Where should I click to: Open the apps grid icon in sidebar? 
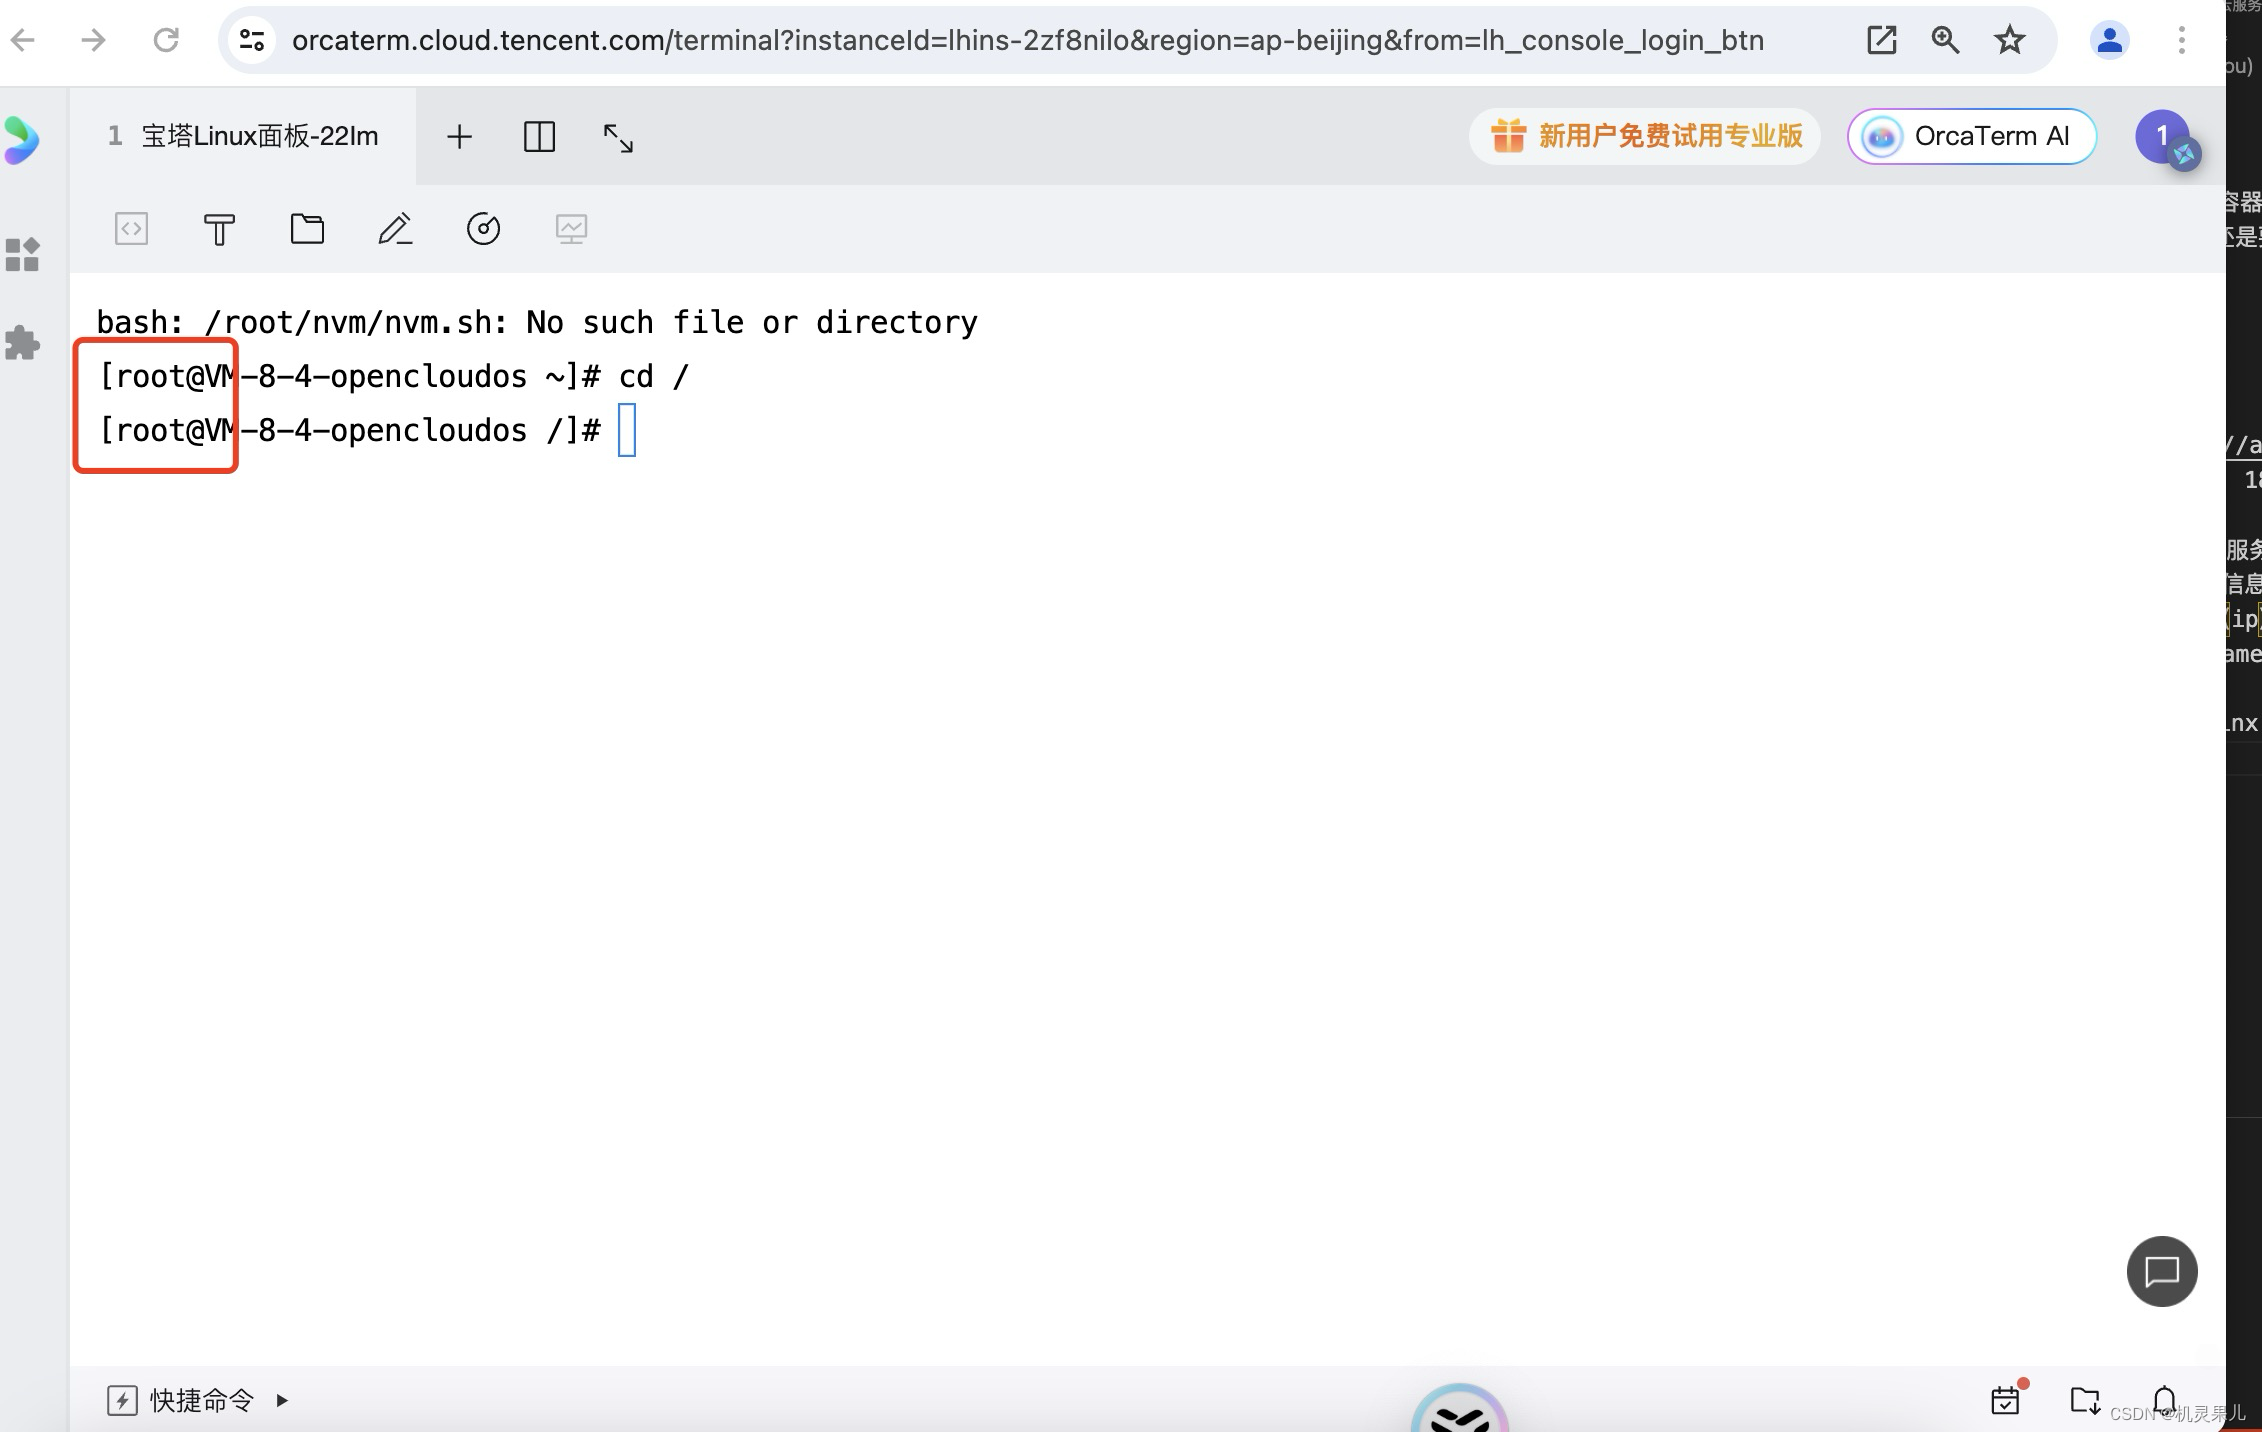[22, 255]
